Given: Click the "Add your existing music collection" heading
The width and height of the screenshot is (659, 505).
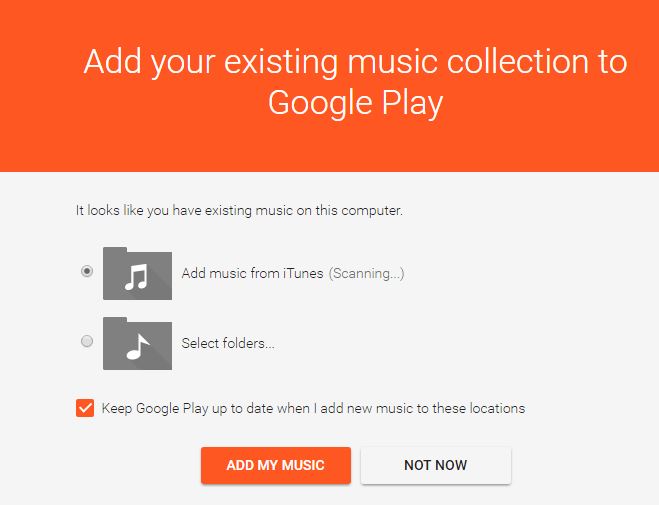Looking at the screenshot, I should tap(355, 61).
